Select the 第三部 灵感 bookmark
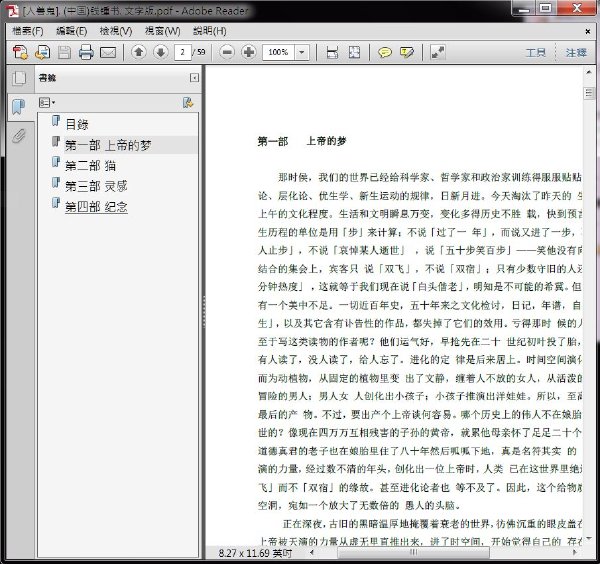The width and height of the screenshot is (600, 564). pyautogui.click(x=96, y=186)
